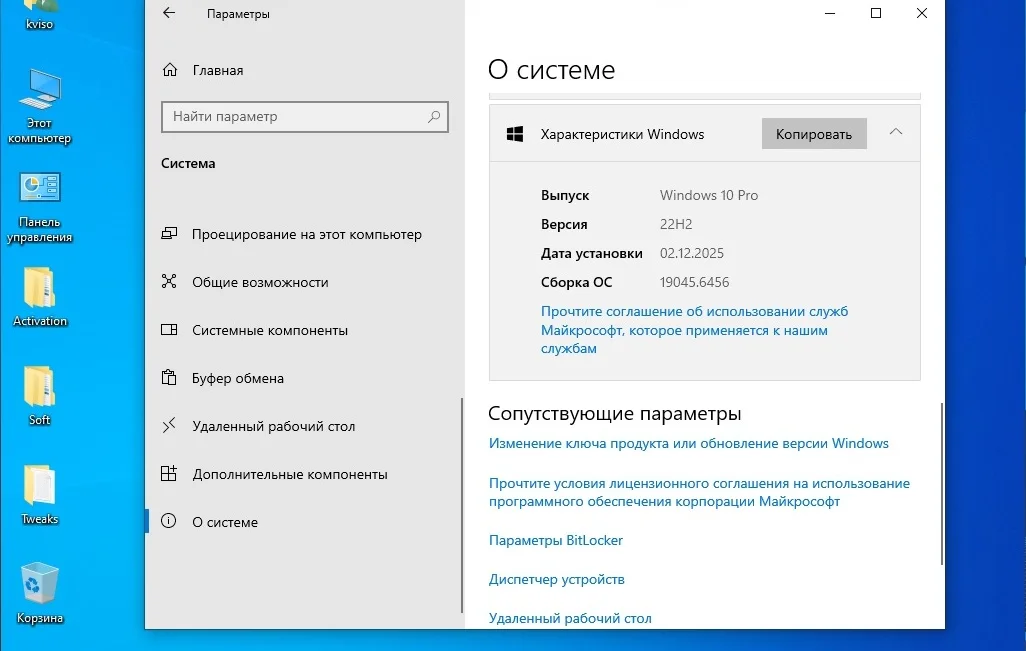Image resolution: width=1026 pixels, height=651 pixels.
Task: Collapse the Характеристики Windows section chevron
Action: 896,133
